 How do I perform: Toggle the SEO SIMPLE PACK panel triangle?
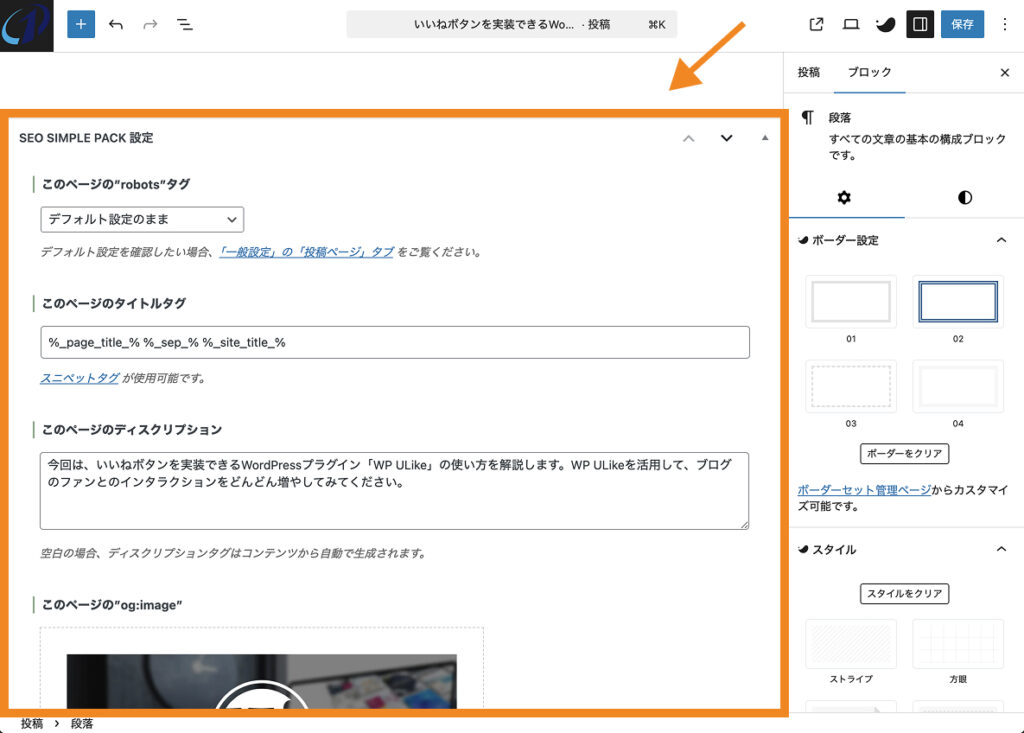(765, 138)
